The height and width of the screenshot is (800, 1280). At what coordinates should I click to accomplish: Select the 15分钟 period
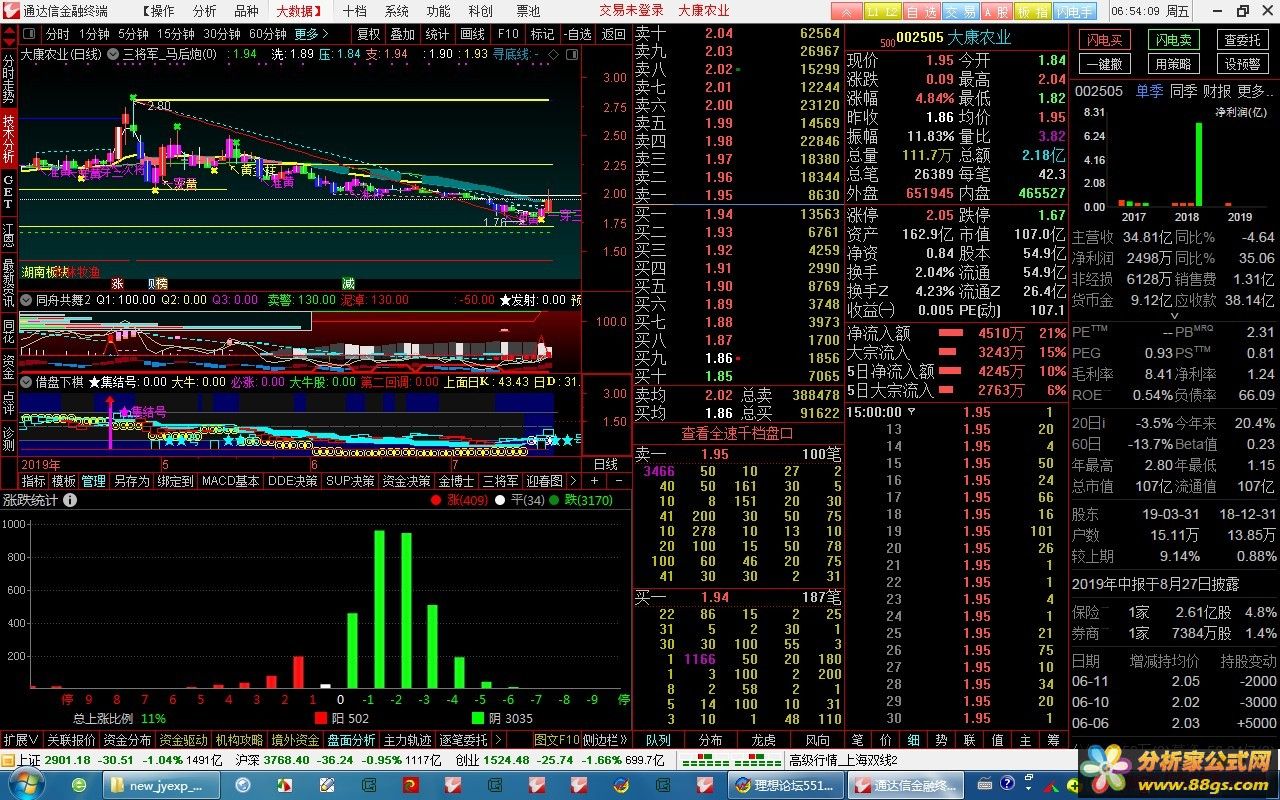pyautogui.click(x=176, y=34)
